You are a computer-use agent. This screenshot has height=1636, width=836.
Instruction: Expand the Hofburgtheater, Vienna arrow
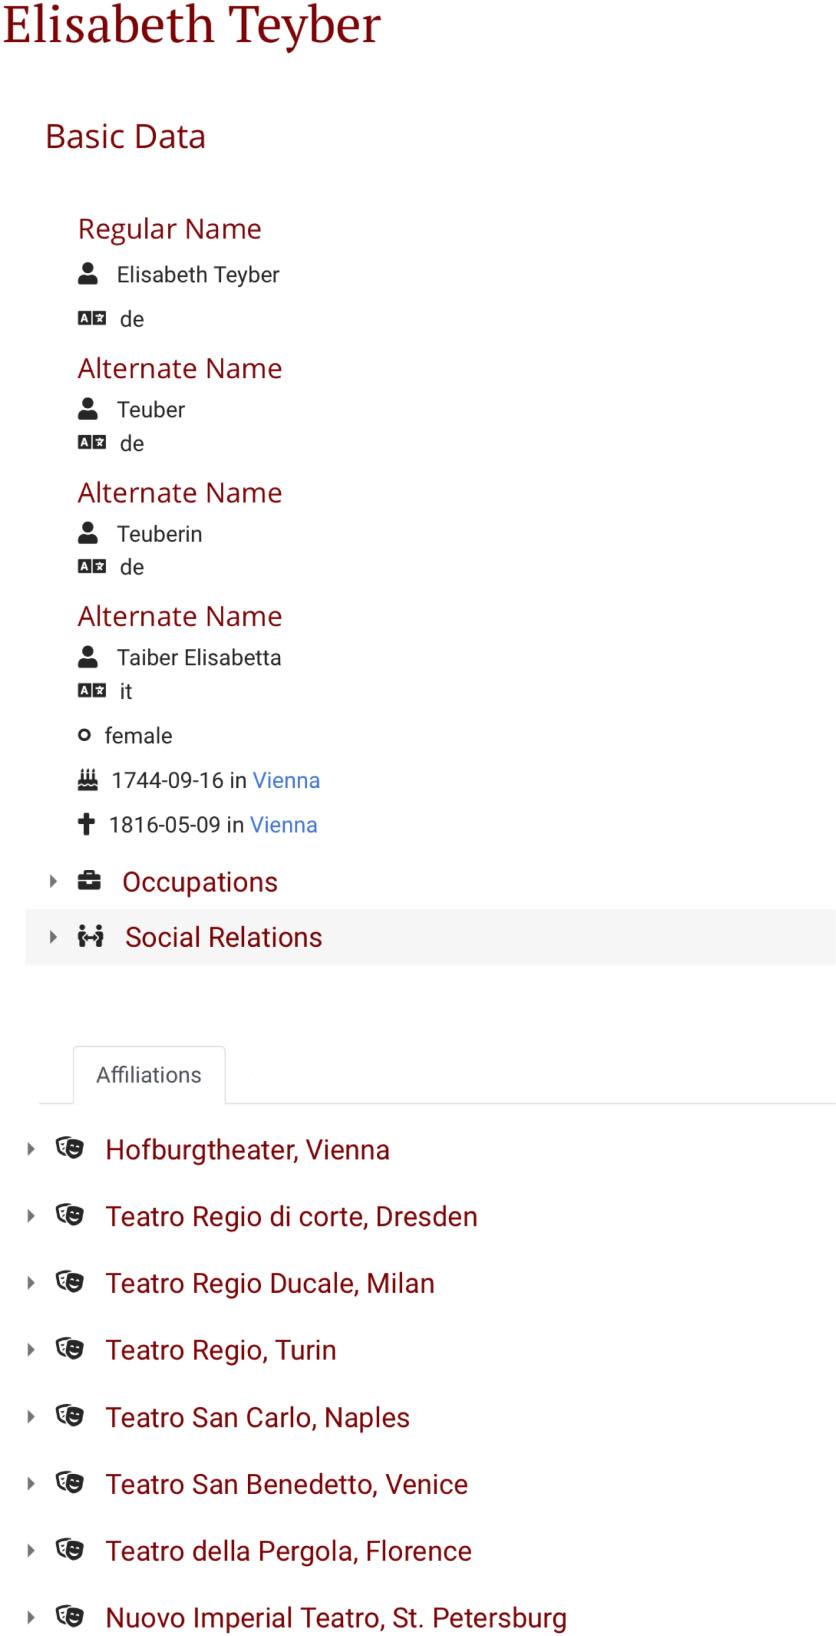tap(31, 1149)
